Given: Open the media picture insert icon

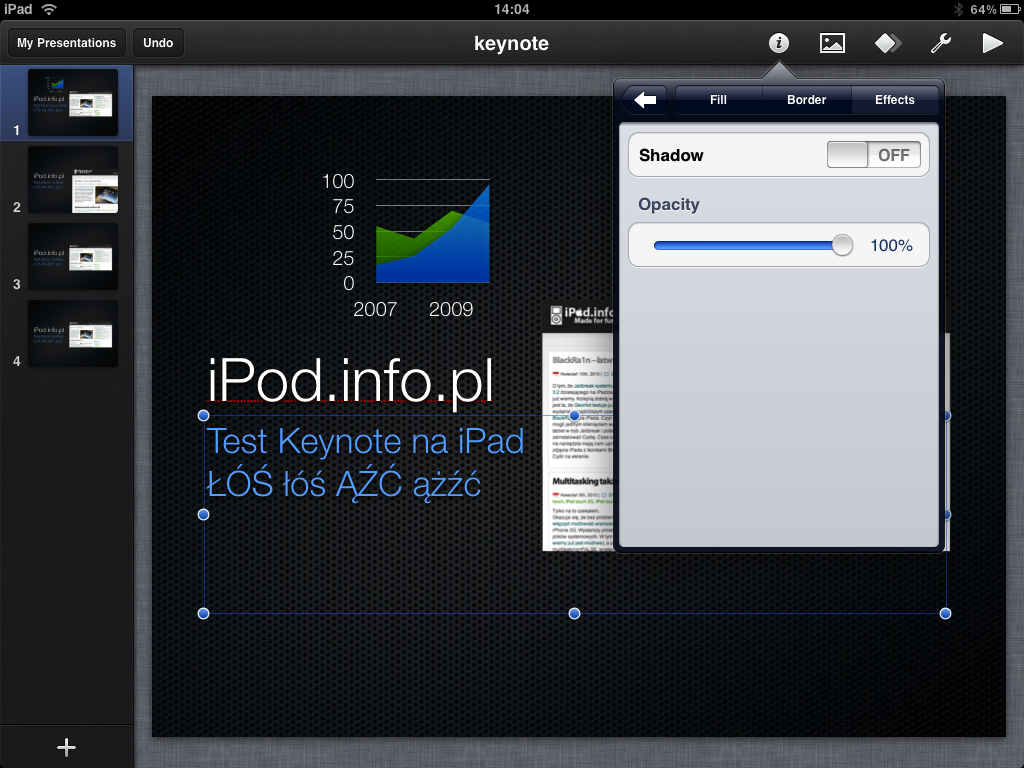Looking at the screenshot, I should [832, 43].
